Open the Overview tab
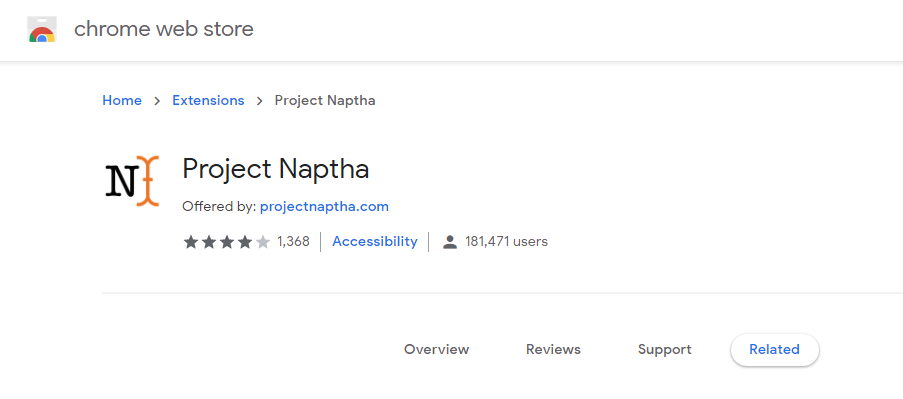The width and height of the screenshot is (903, 399). (x=437, y=349)
